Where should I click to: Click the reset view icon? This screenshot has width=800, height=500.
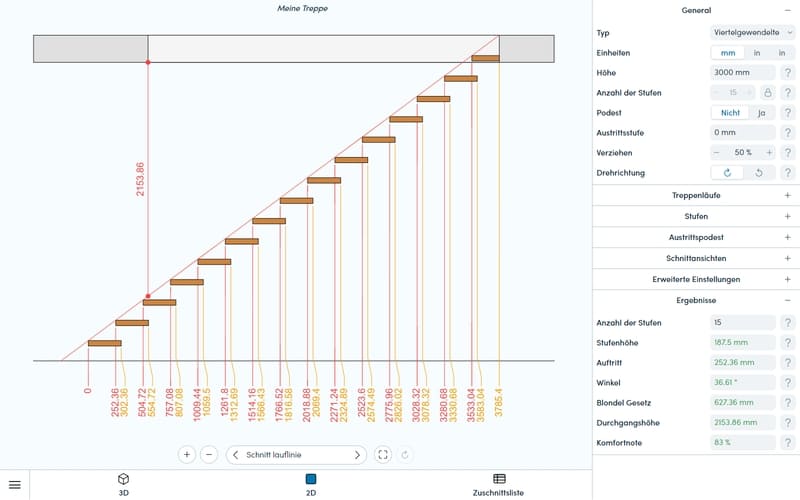coord(405,455)
